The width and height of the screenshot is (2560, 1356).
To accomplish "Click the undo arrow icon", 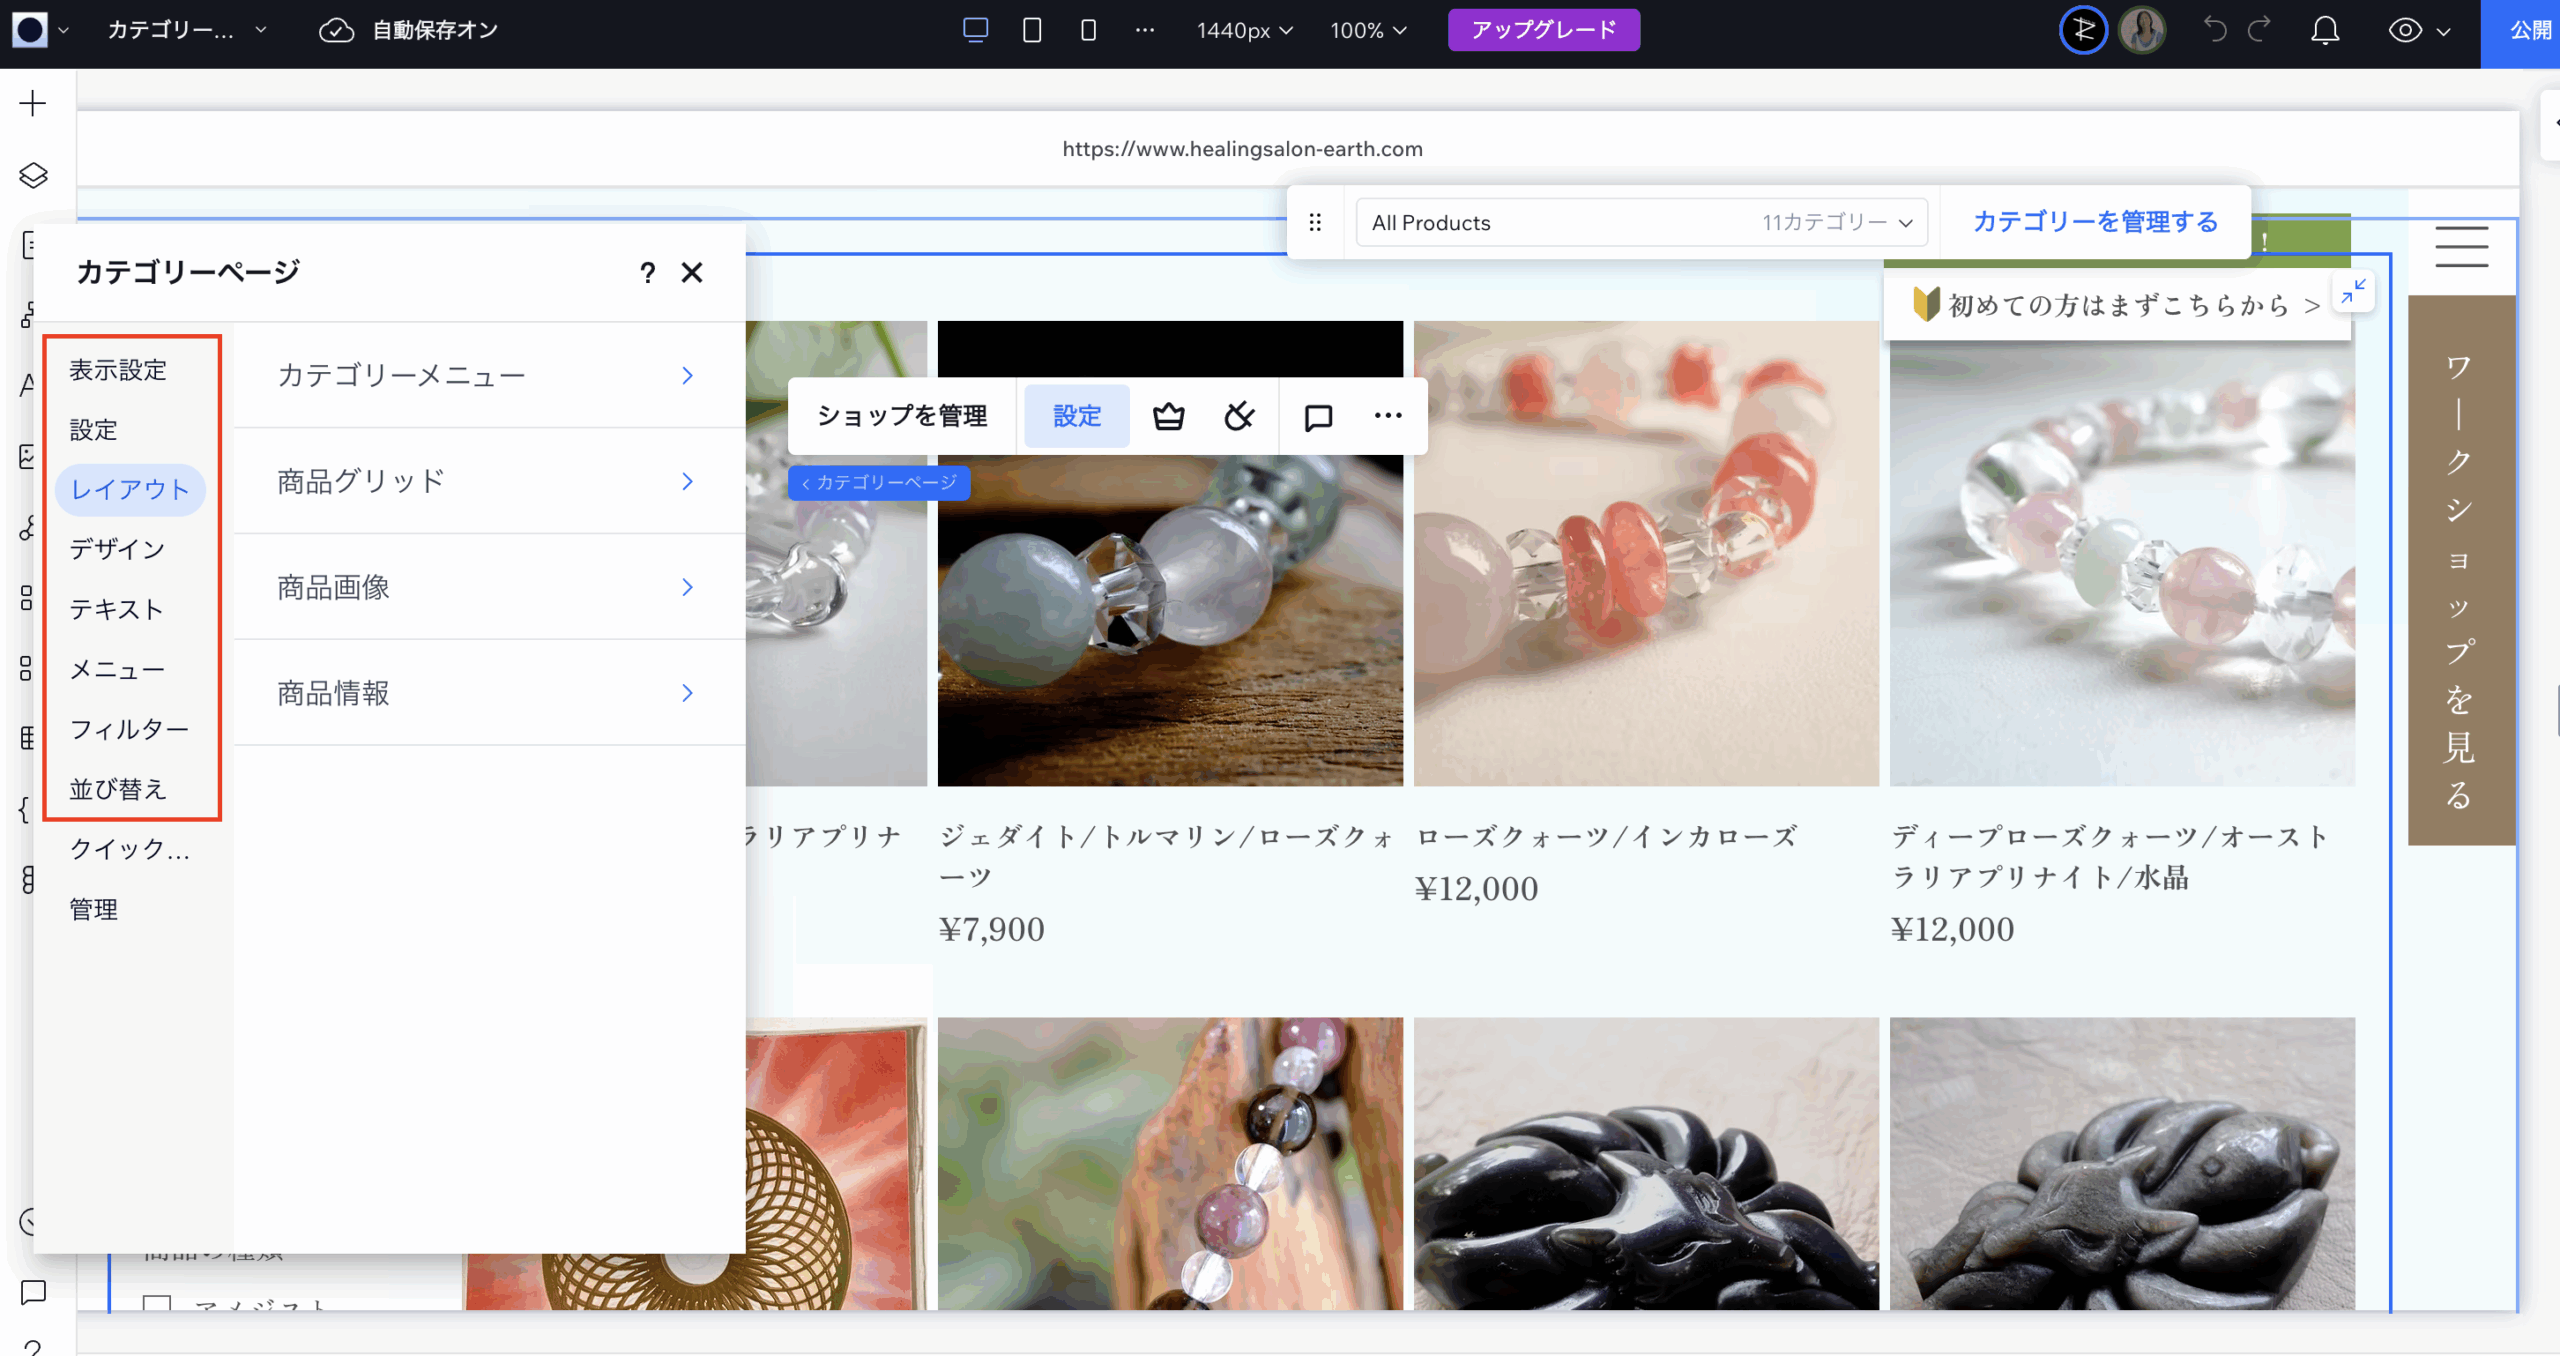I will coord(2214,30).
